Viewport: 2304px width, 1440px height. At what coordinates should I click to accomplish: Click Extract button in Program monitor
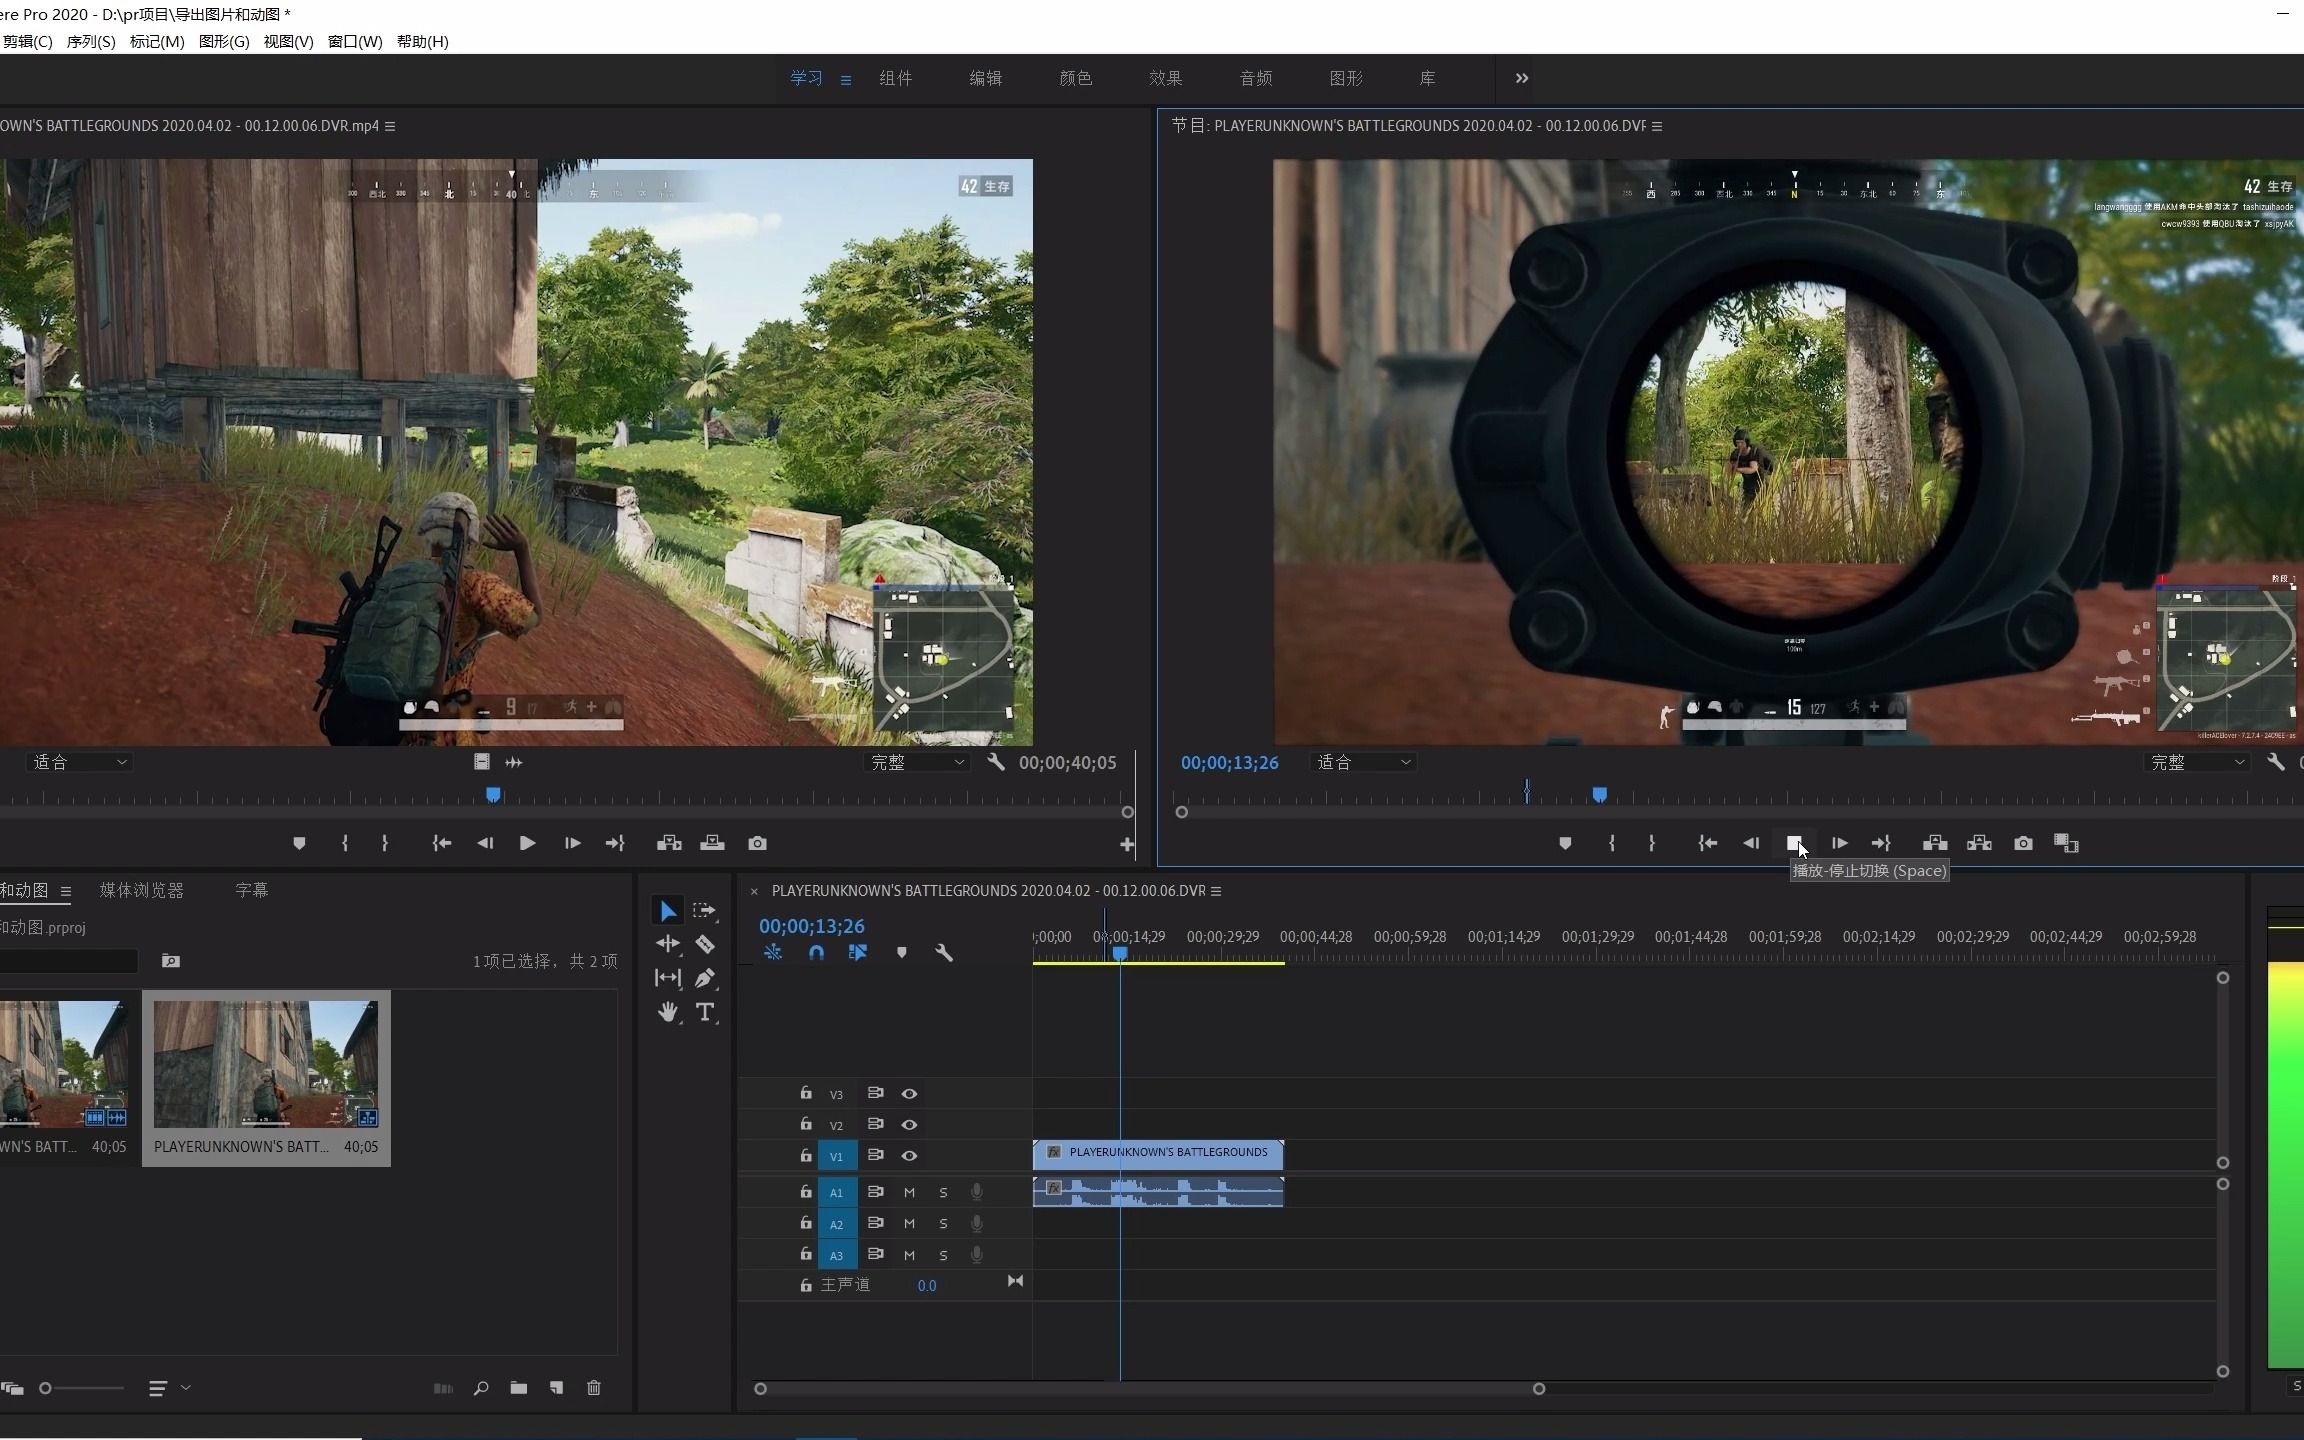pyautogui.click(x=1979, y=843)
